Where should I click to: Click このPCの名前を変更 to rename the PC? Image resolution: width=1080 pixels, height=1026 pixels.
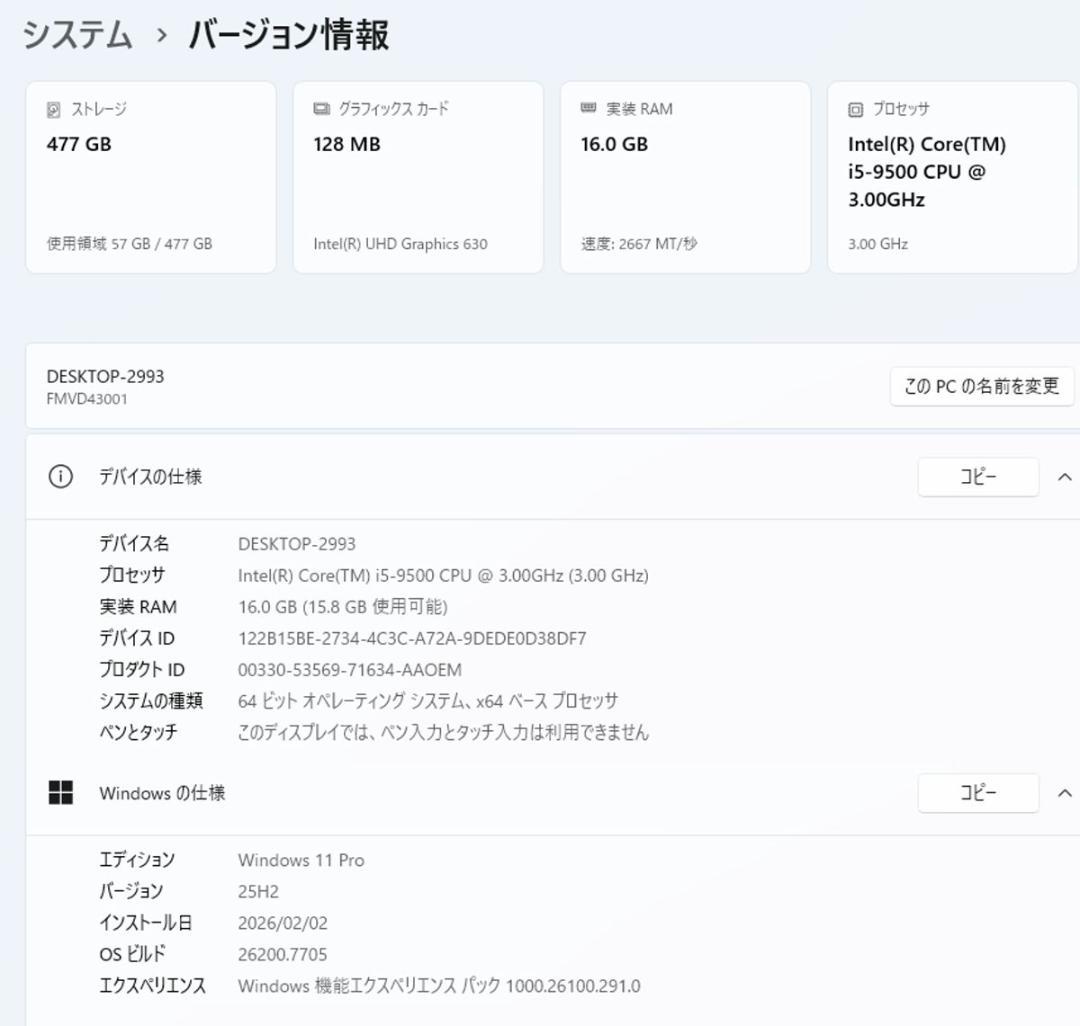click(981, 386)
